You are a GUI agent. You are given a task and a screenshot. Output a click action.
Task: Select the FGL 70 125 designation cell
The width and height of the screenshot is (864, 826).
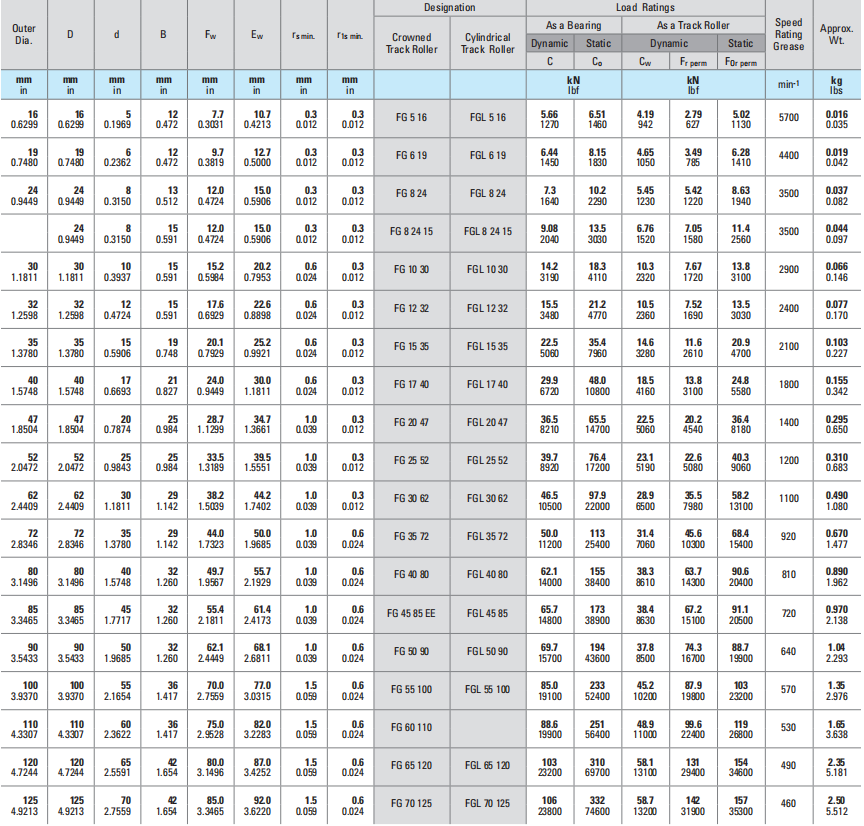(487, 804)
